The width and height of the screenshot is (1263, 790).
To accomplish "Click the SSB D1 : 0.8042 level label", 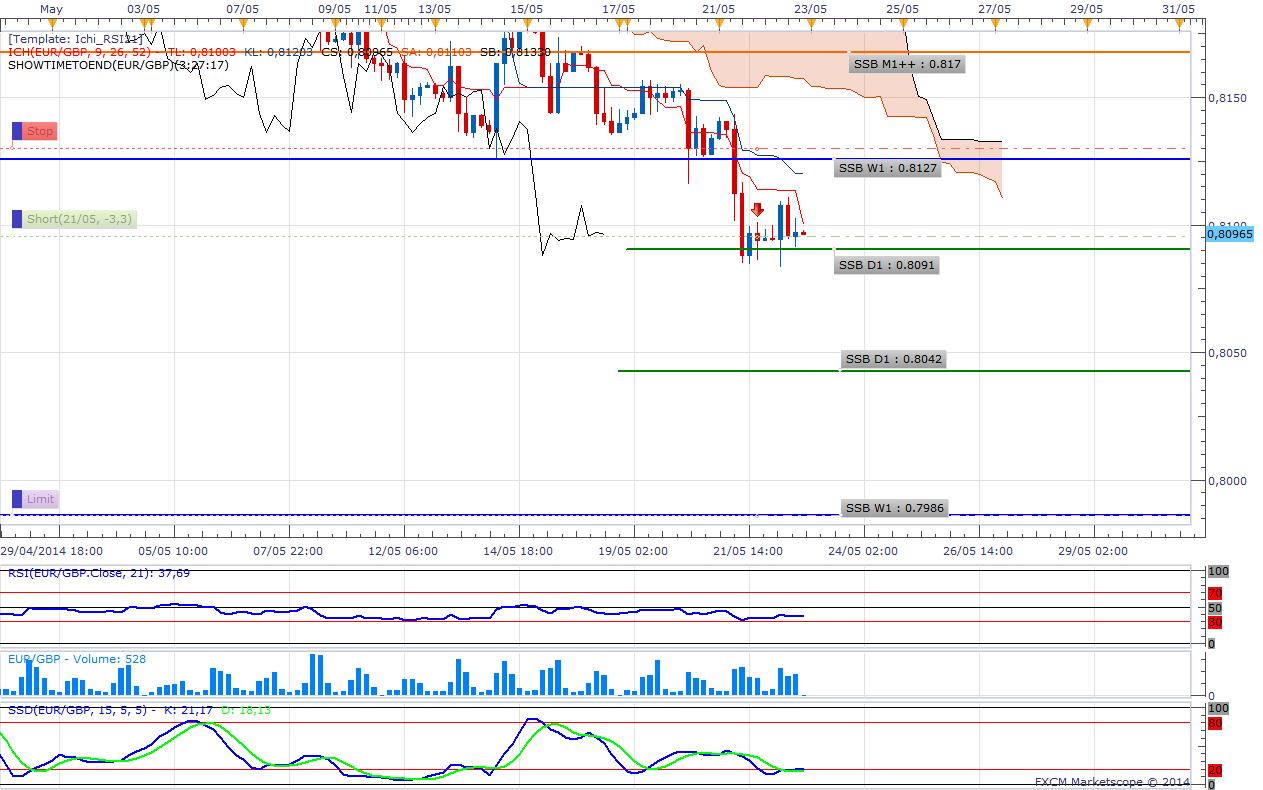I will point(894,359).
